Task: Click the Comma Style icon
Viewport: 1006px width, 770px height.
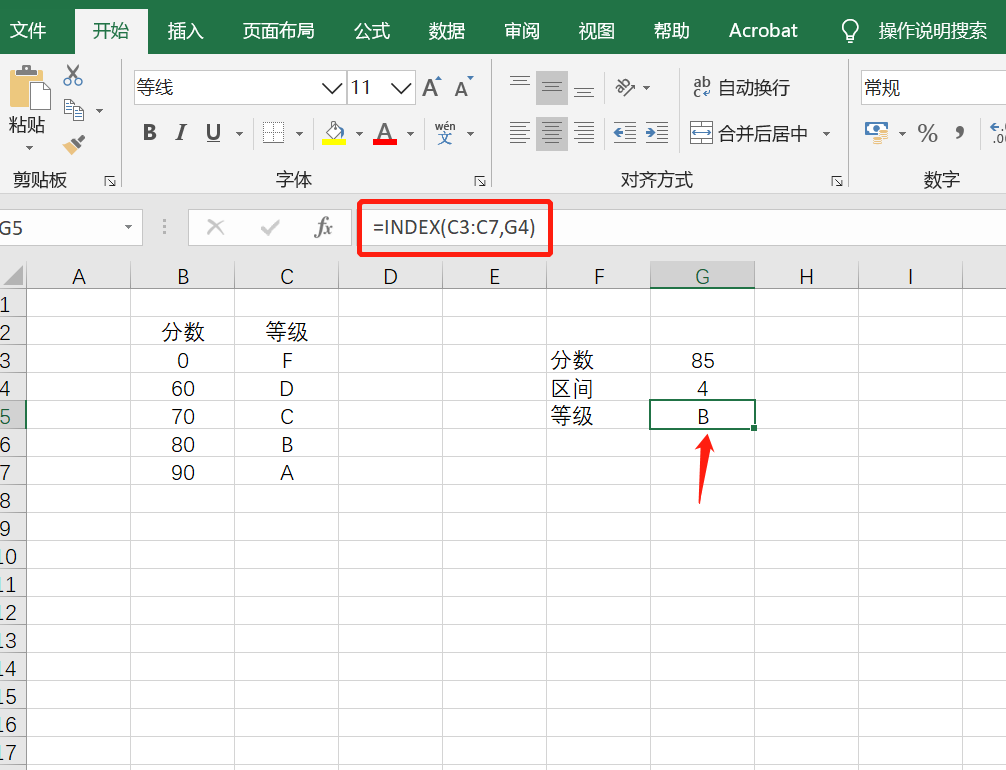Action: coord(958,132)
